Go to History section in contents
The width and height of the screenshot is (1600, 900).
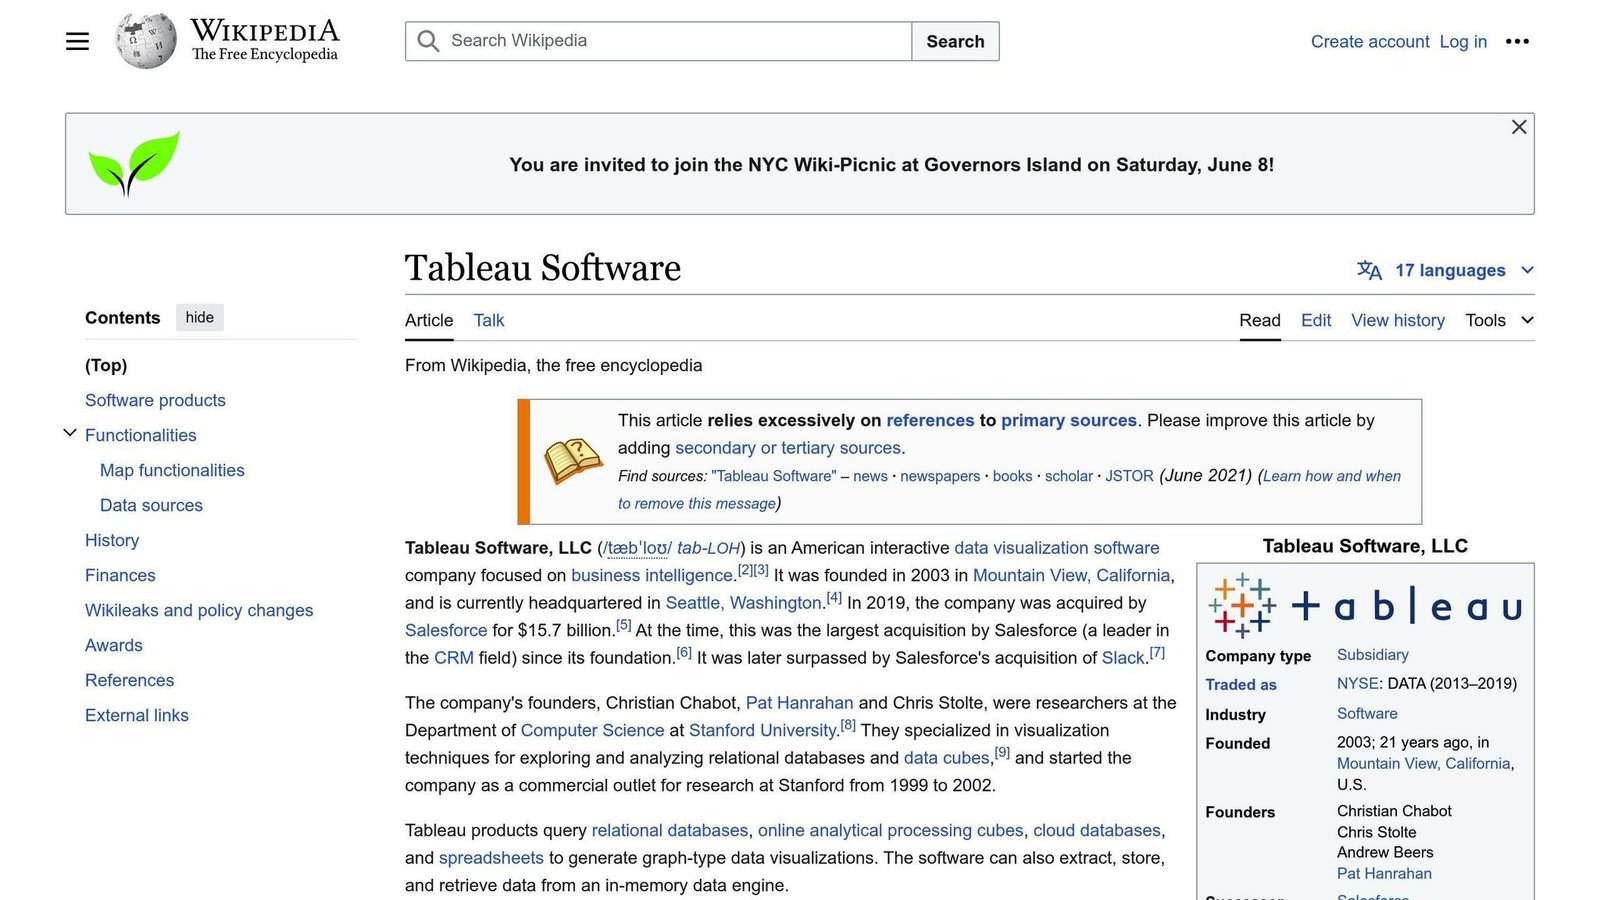112,540
